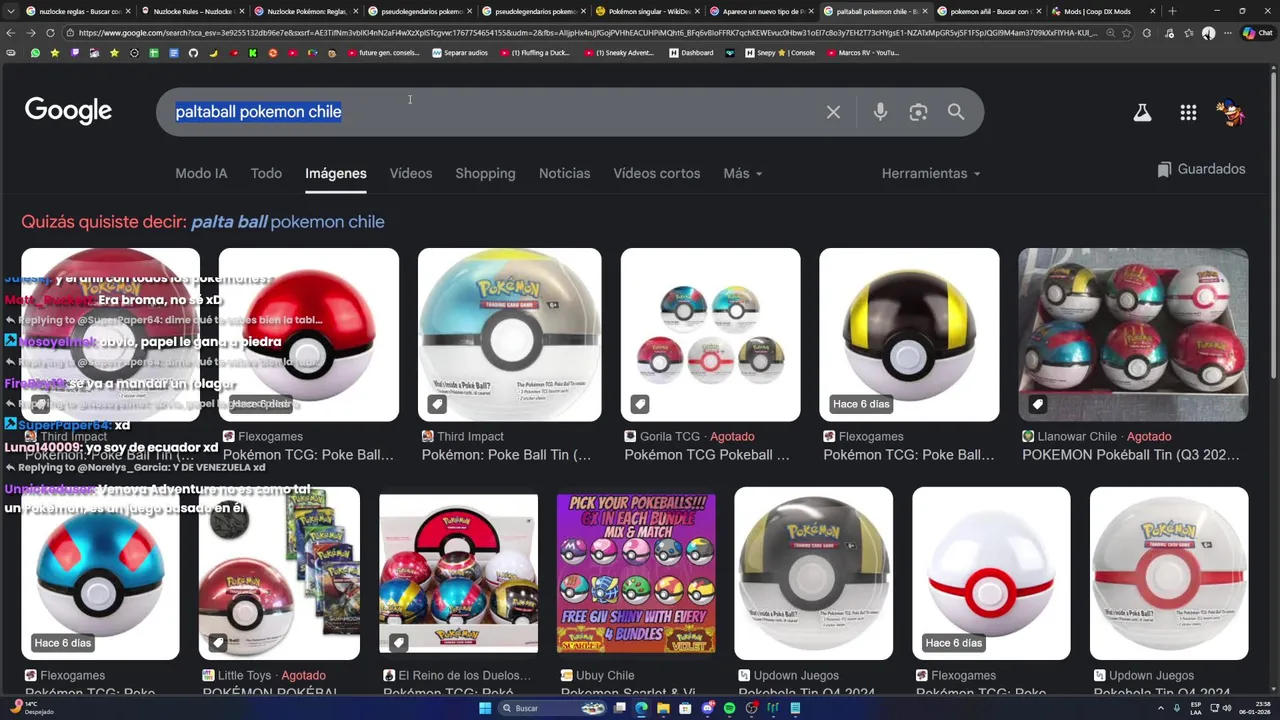Start voice search with the microphone icon
The height and width of the screenshot is (720, 1280).
tap(880, 112)
